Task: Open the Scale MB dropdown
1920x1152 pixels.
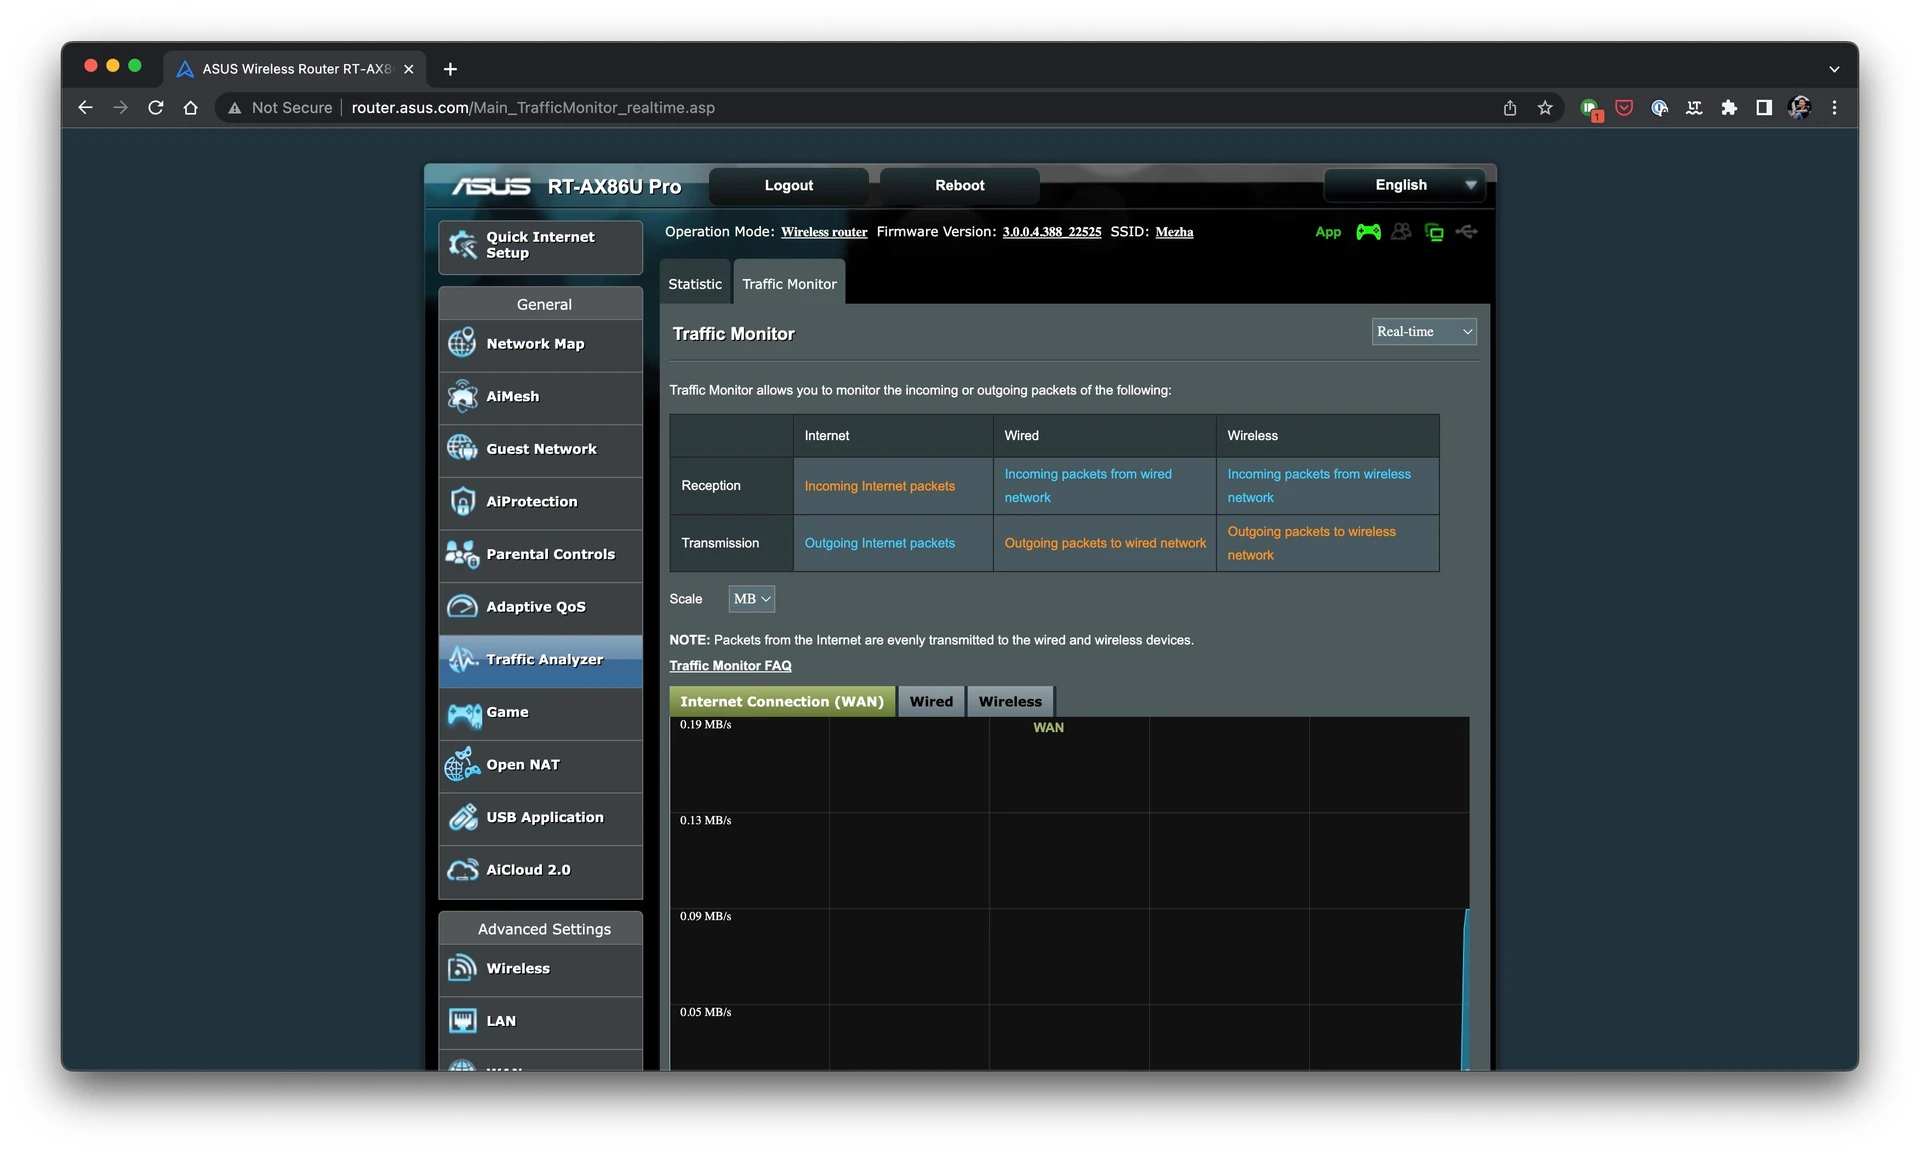Action: [751, 599]
